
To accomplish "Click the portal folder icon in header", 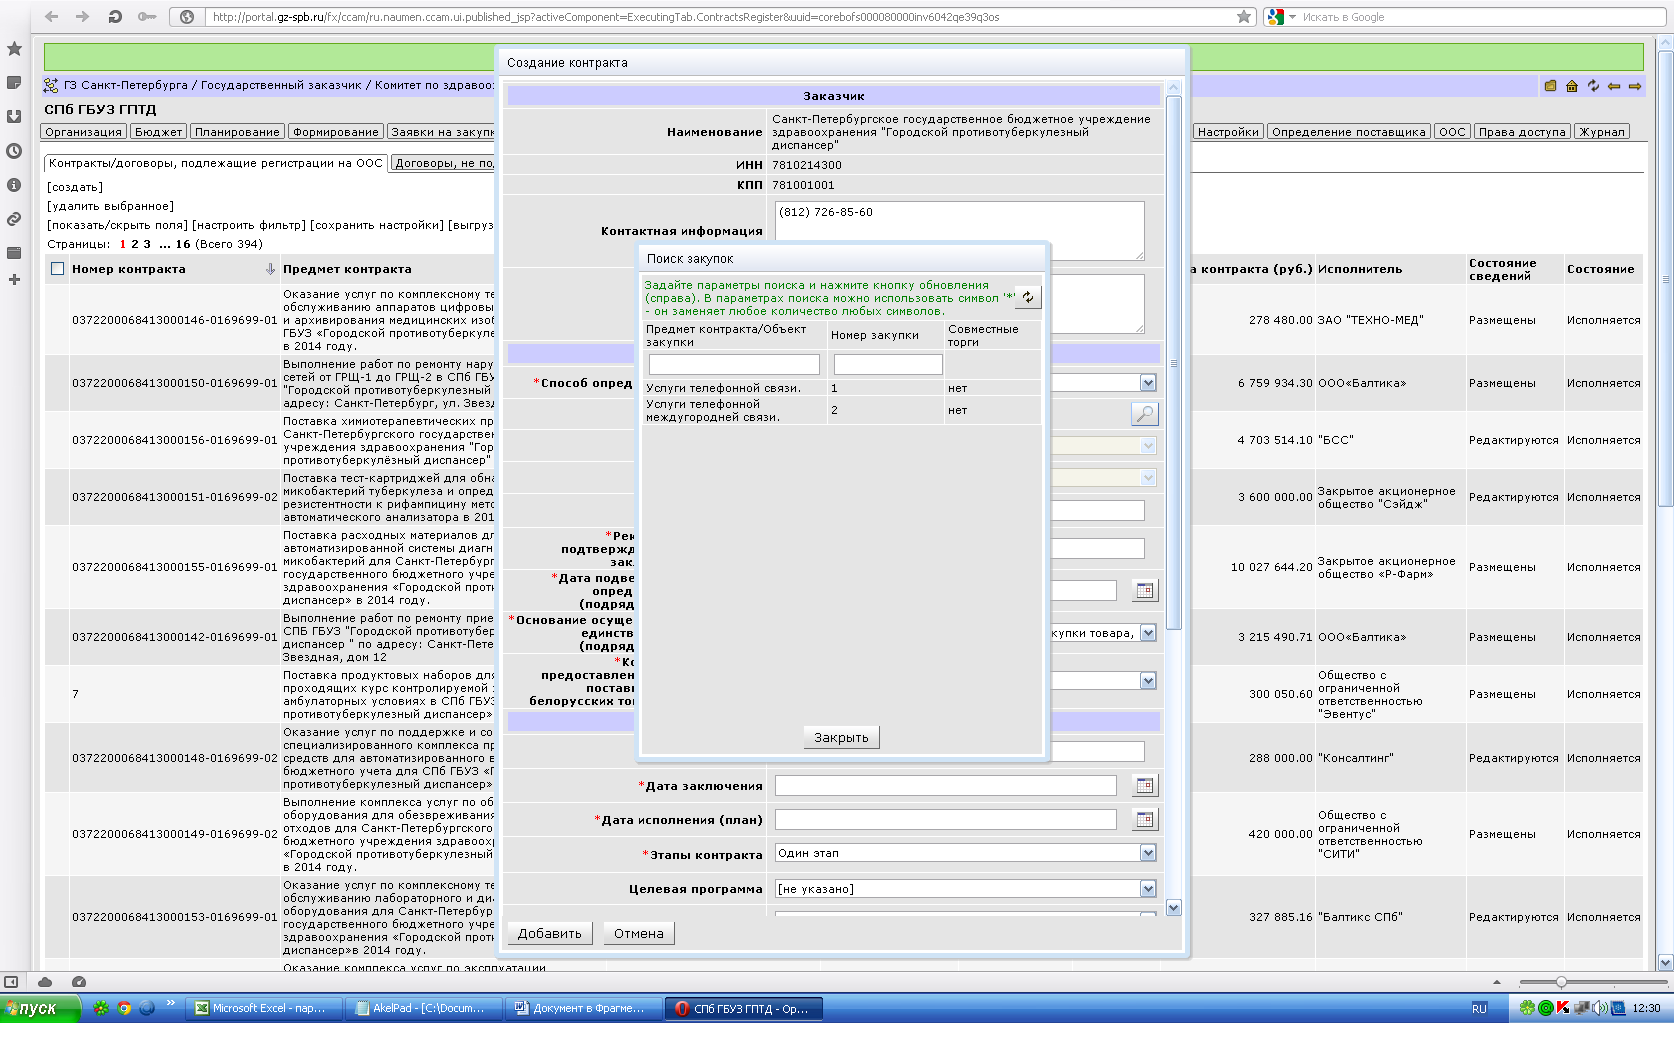I will tap(1550, 86).
